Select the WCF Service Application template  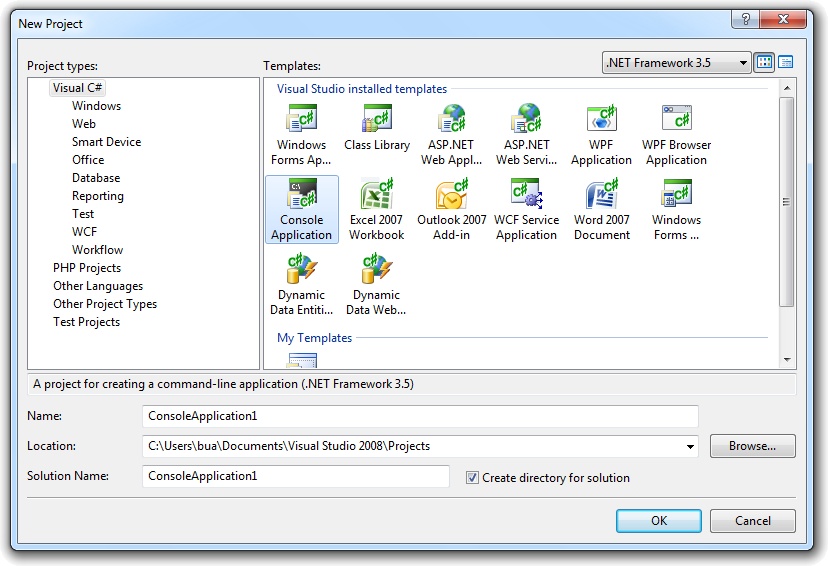coord(526,210)
